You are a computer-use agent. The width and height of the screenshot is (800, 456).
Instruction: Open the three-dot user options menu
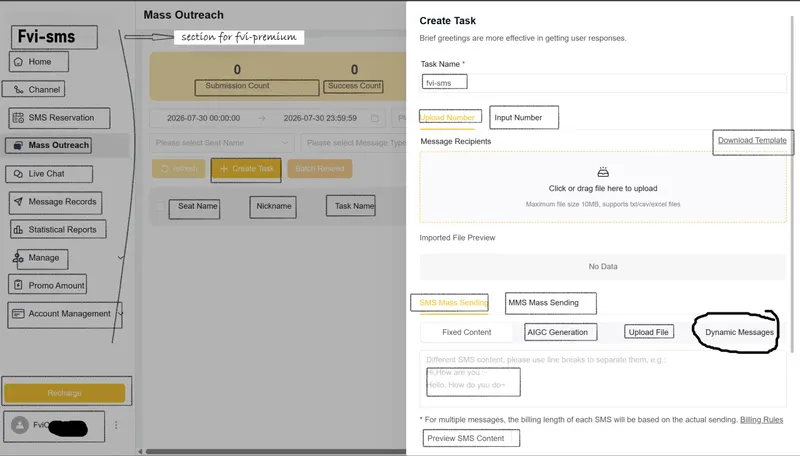pos(116,425)
